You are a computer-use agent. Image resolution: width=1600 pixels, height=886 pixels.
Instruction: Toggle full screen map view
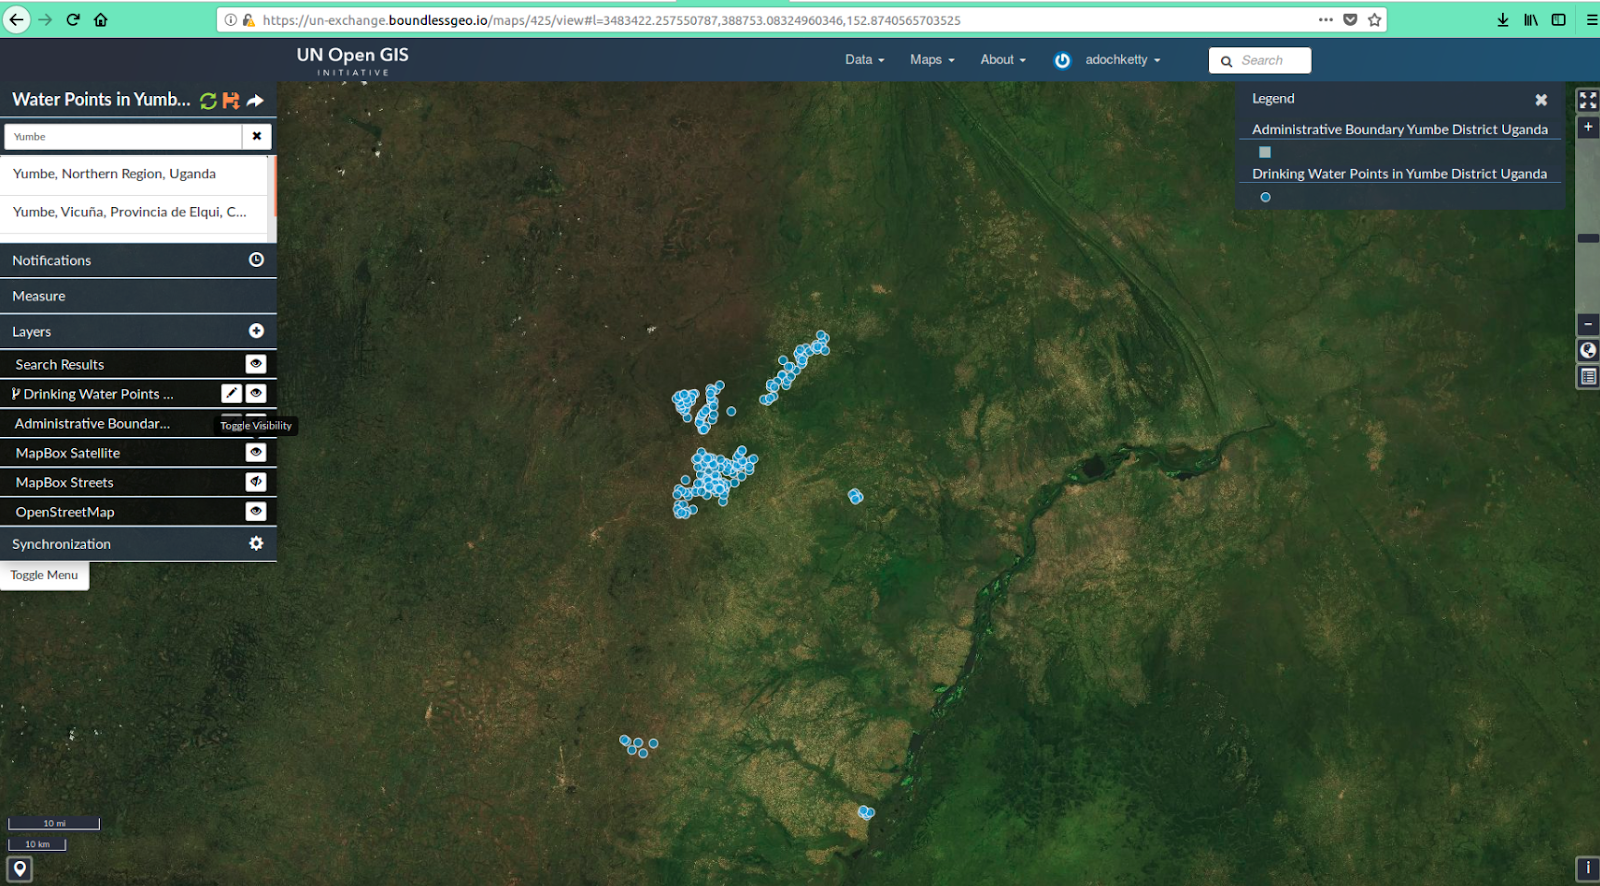[1587, 100]
